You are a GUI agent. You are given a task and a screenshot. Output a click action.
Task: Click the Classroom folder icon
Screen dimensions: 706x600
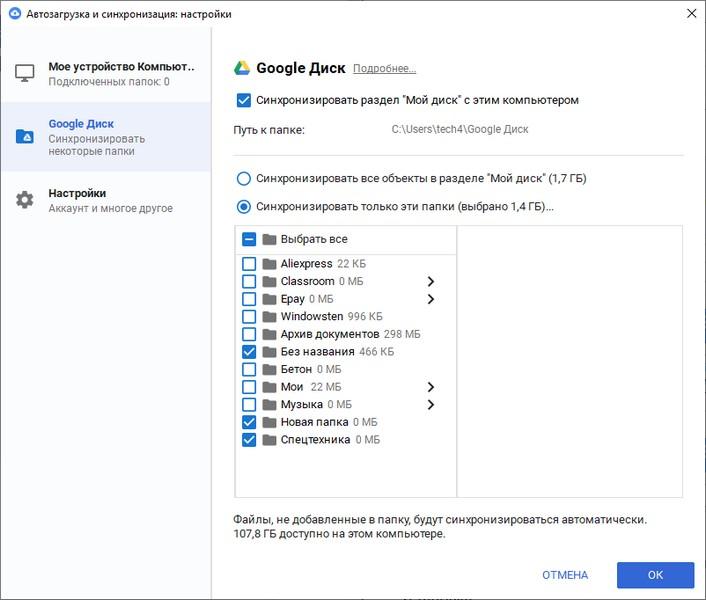point(269,281)
